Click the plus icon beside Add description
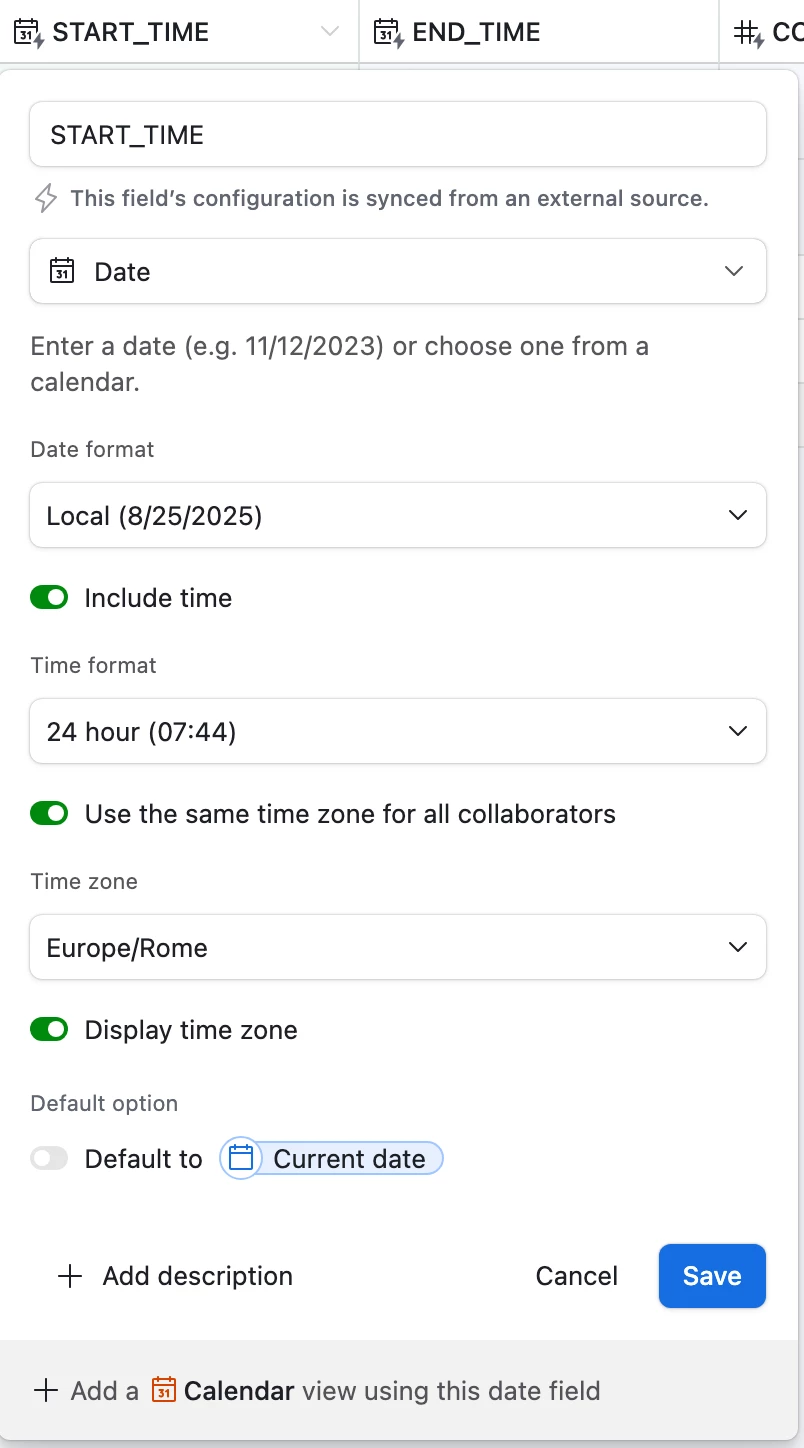Screen dimensions: 804x1448 (x=70, y=1276)
